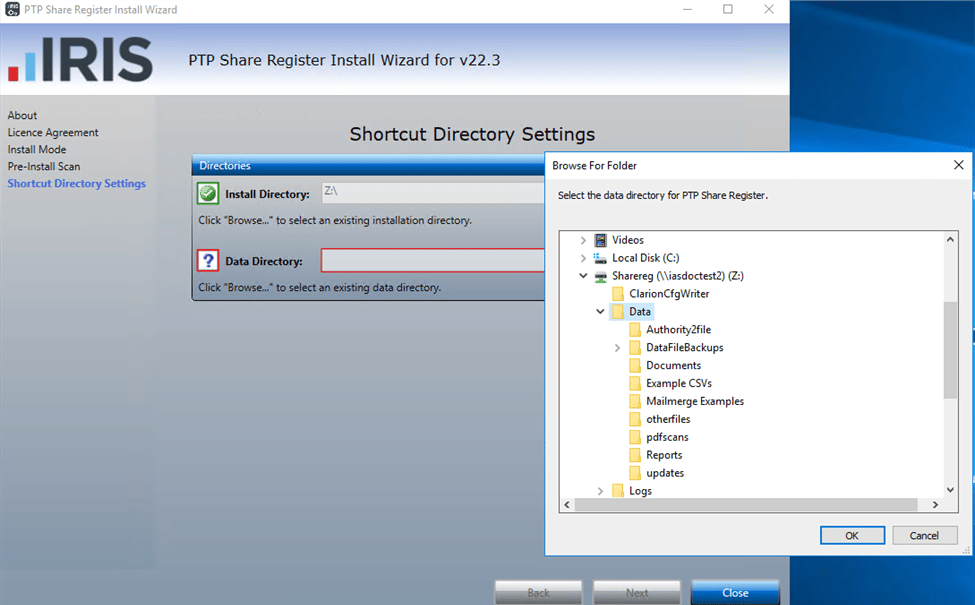This screenshot has width=975, height=605.
Task: Select the Example CSVs folder name
Action: pyautogui.click(x=679, y=384)
